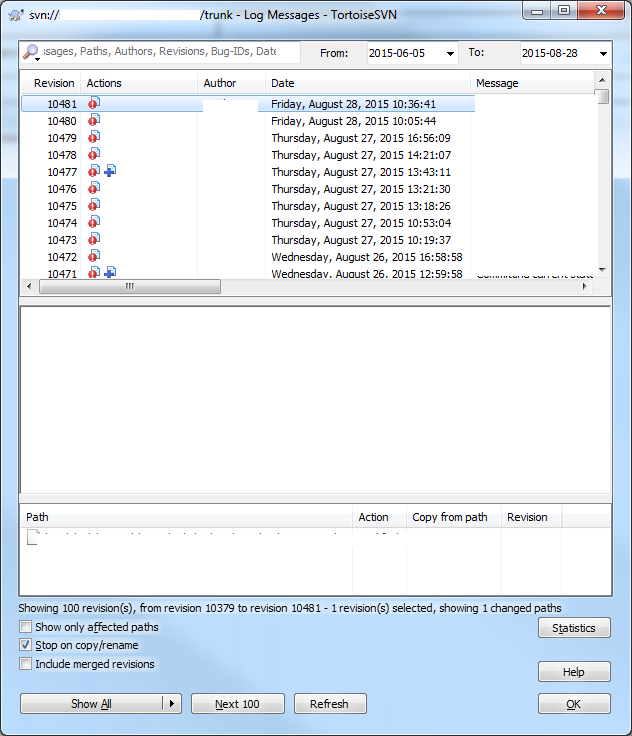Click modified action icon for revision 10473

[94, 239]
